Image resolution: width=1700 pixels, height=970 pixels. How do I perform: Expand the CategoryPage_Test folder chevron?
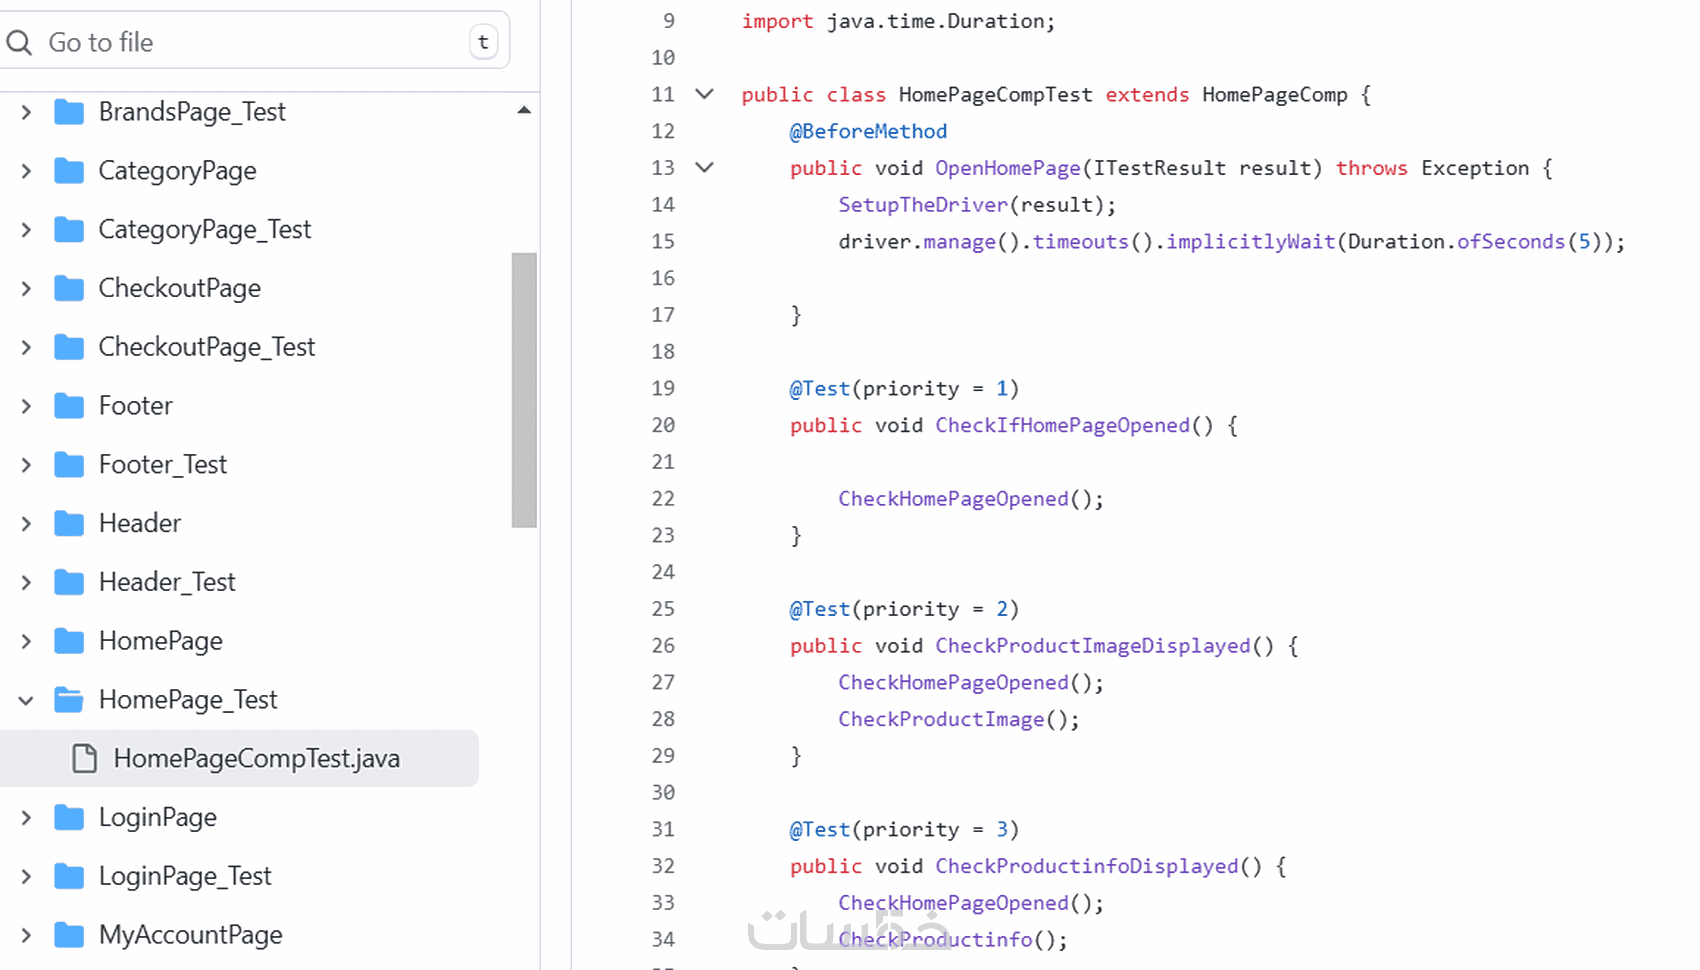[26, 230]
